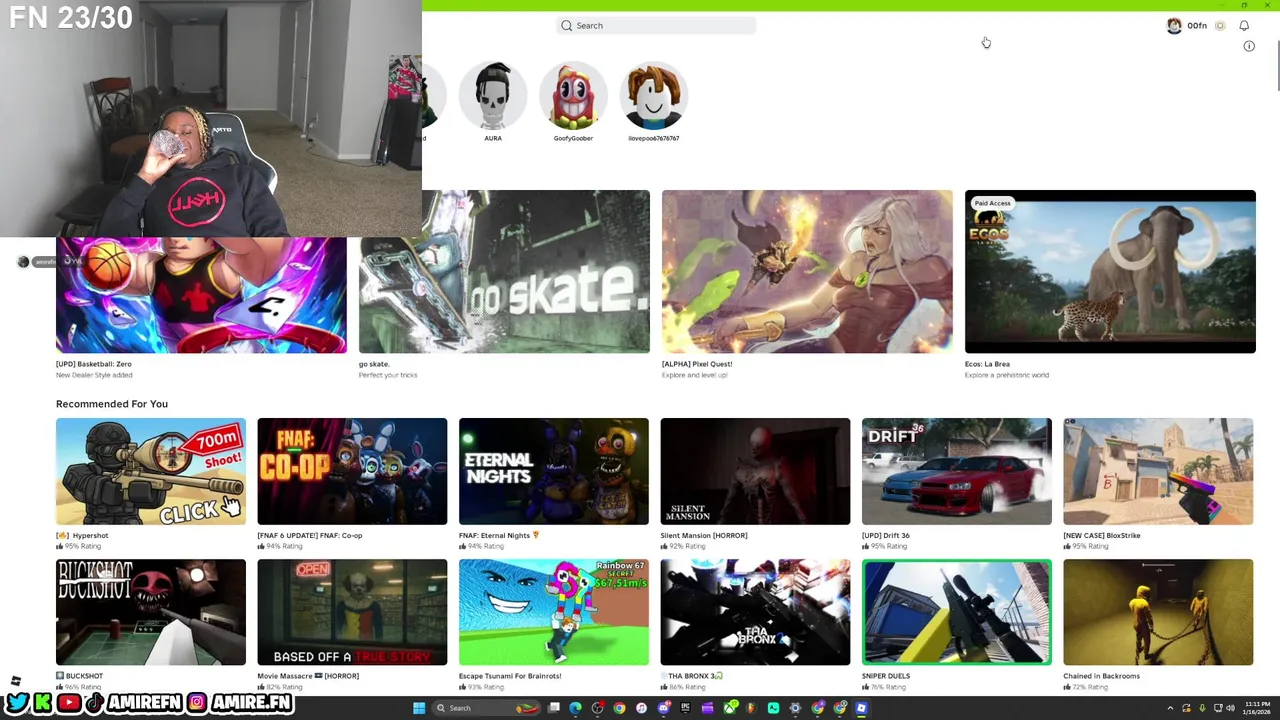Click the magnifier icon in Roblox search
Viewport: 1280px width, 720px height.
pyautogui.click(x=567, y=25)
